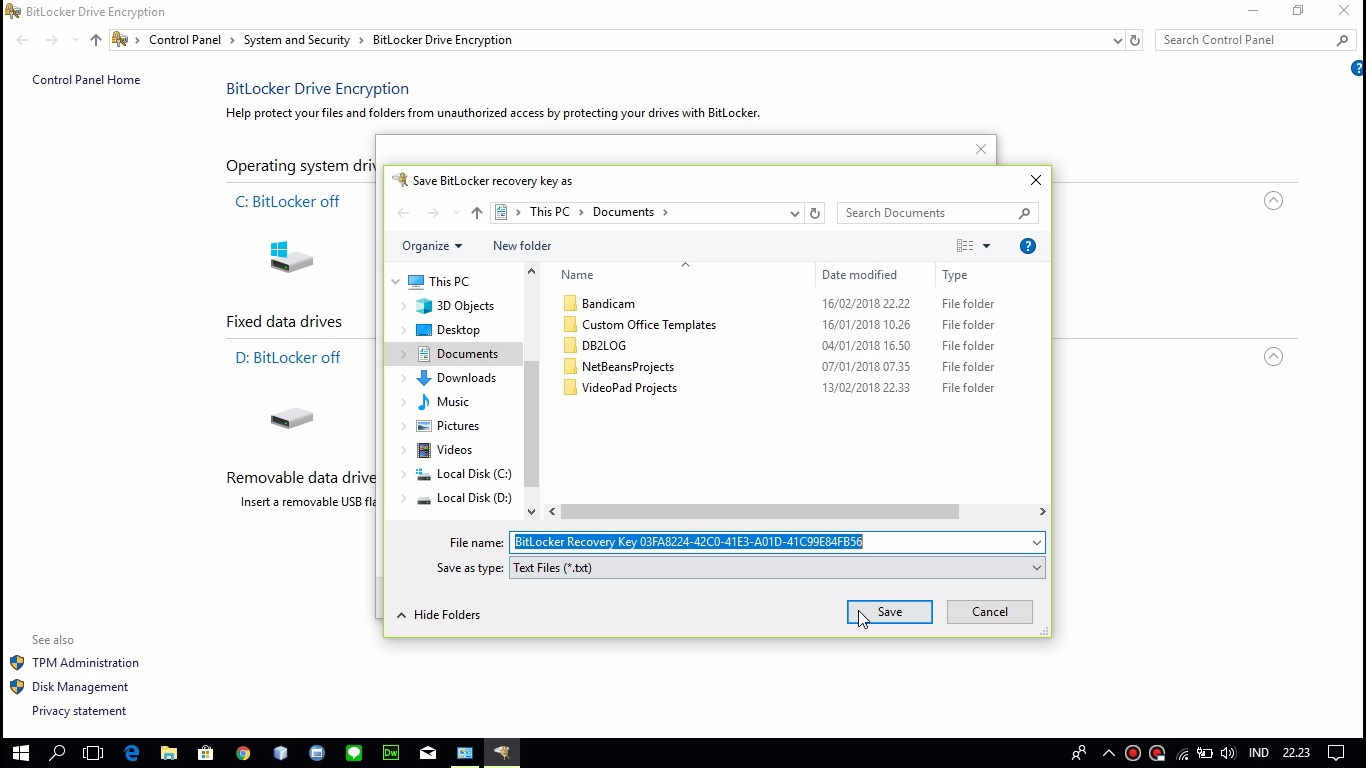This screenshot has height=768, width=1366.
Task: Collapse the folder pane with Hide Folders
Action: pyautogui.click(x=438, y=615)
